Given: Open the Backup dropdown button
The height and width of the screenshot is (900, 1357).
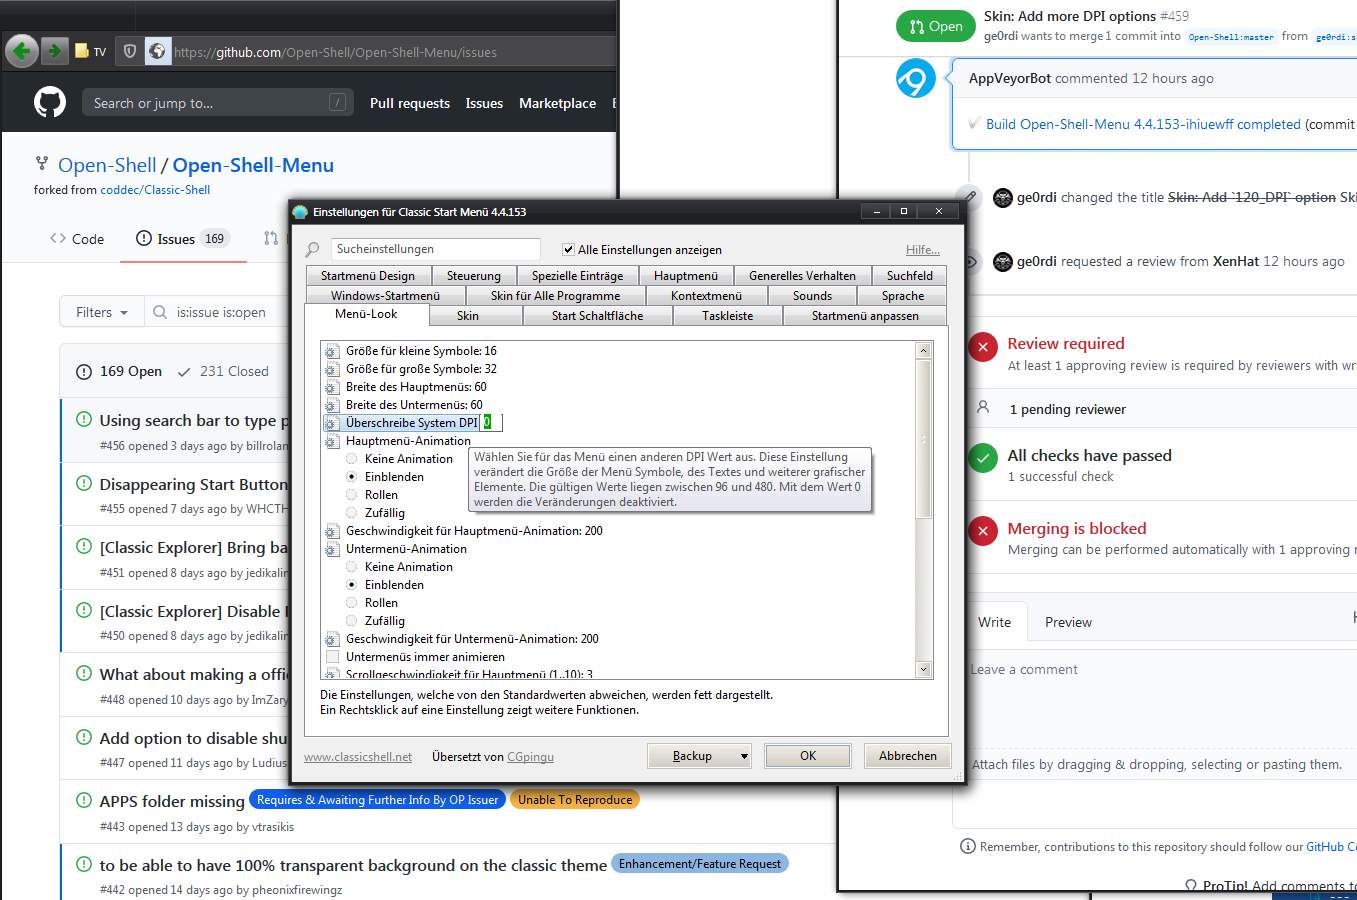Looking at the screenshot, I should 699,756.
